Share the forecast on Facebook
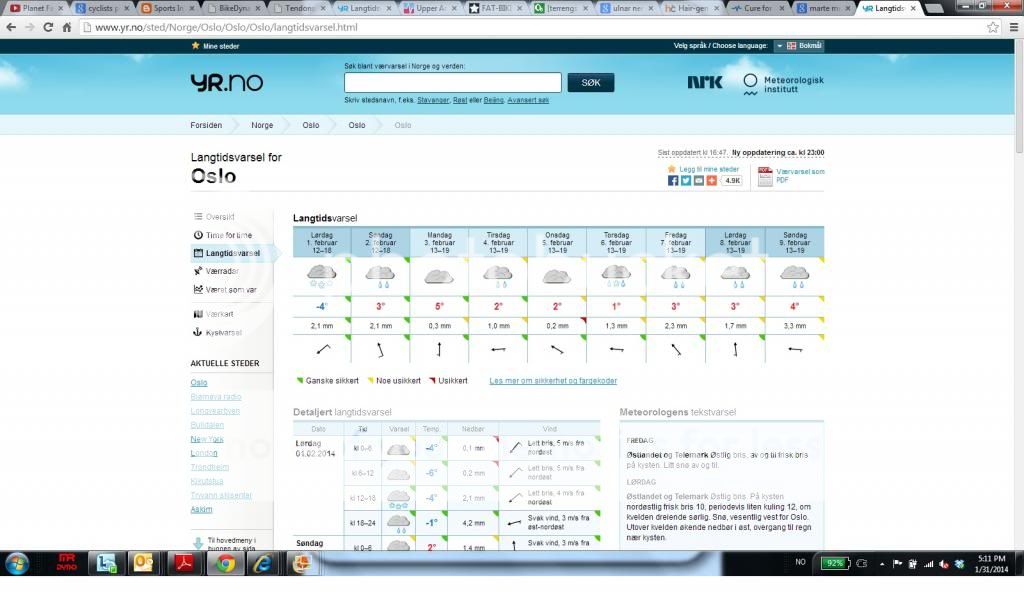The height and width of the screenshot is (593, 1024). [673, 181]
